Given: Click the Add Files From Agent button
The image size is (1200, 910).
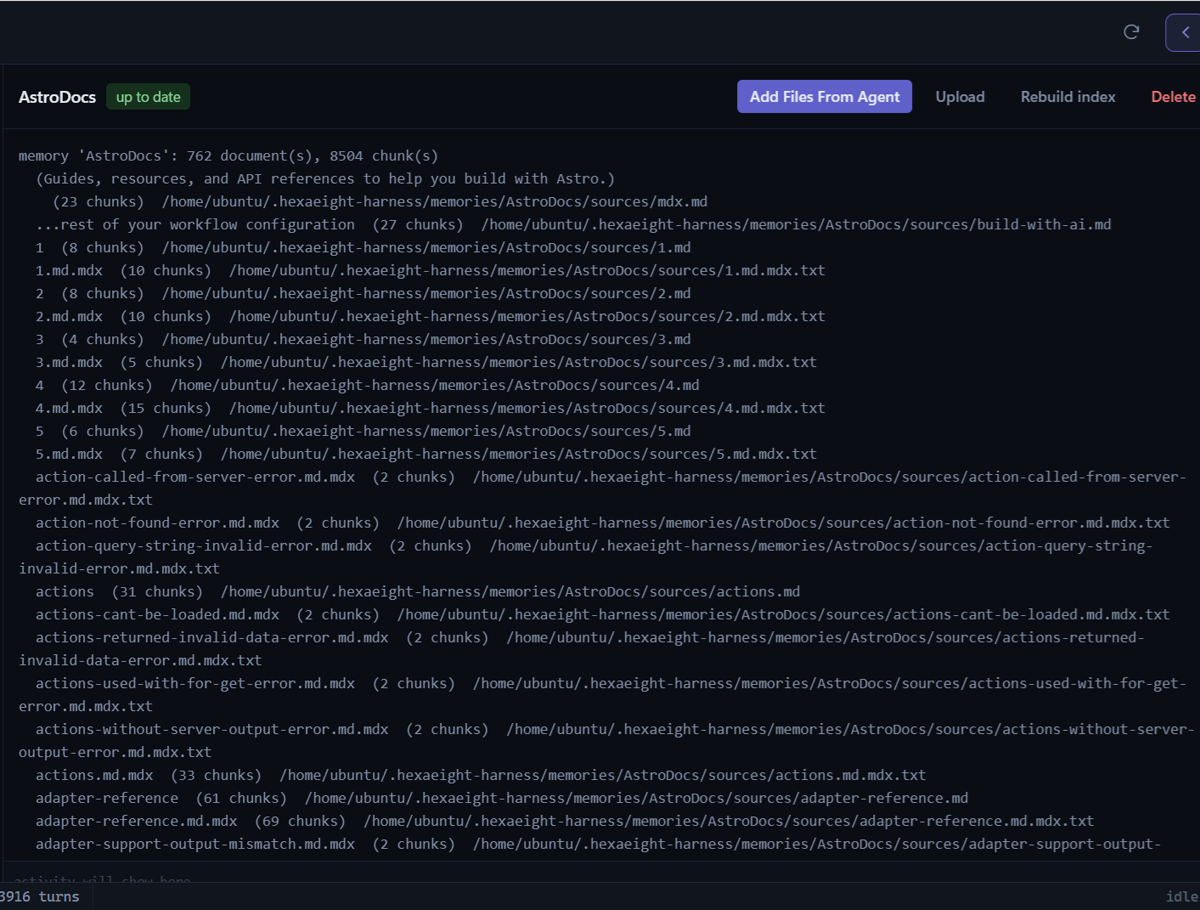Looking at the screenshot, I should point(824,97).
